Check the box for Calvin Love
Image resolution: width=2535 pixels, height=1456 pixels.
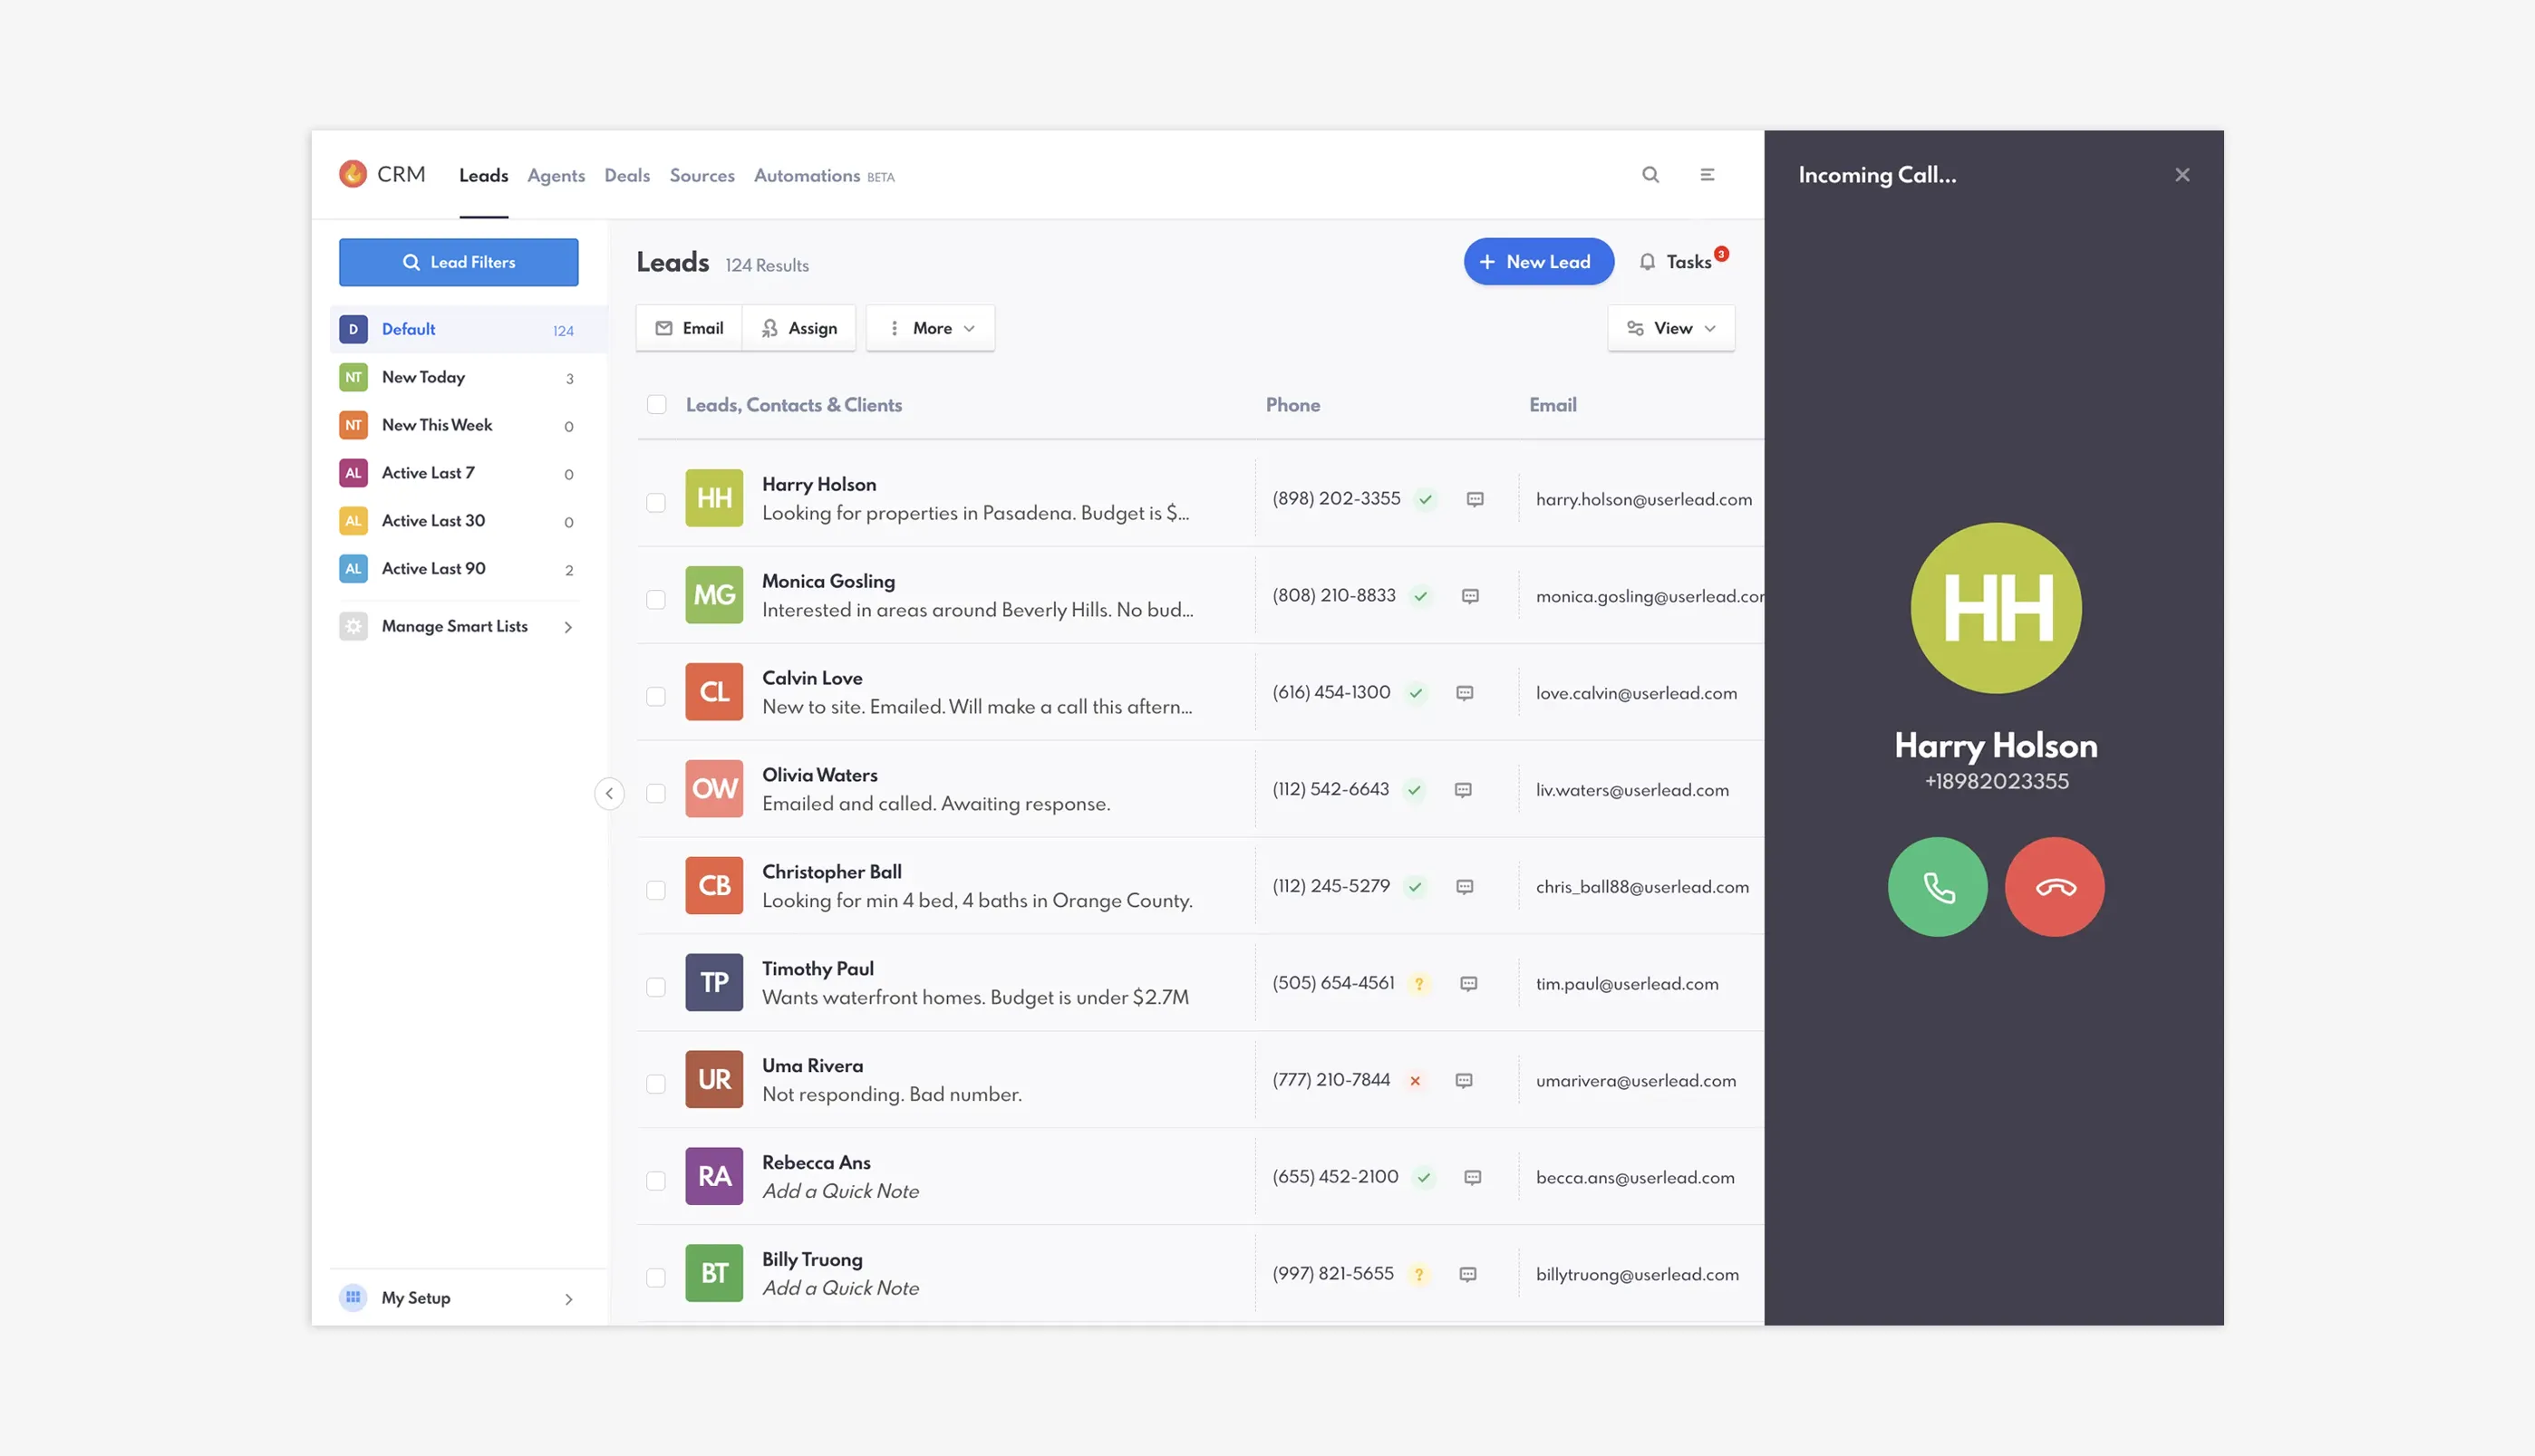pos(656,696)
